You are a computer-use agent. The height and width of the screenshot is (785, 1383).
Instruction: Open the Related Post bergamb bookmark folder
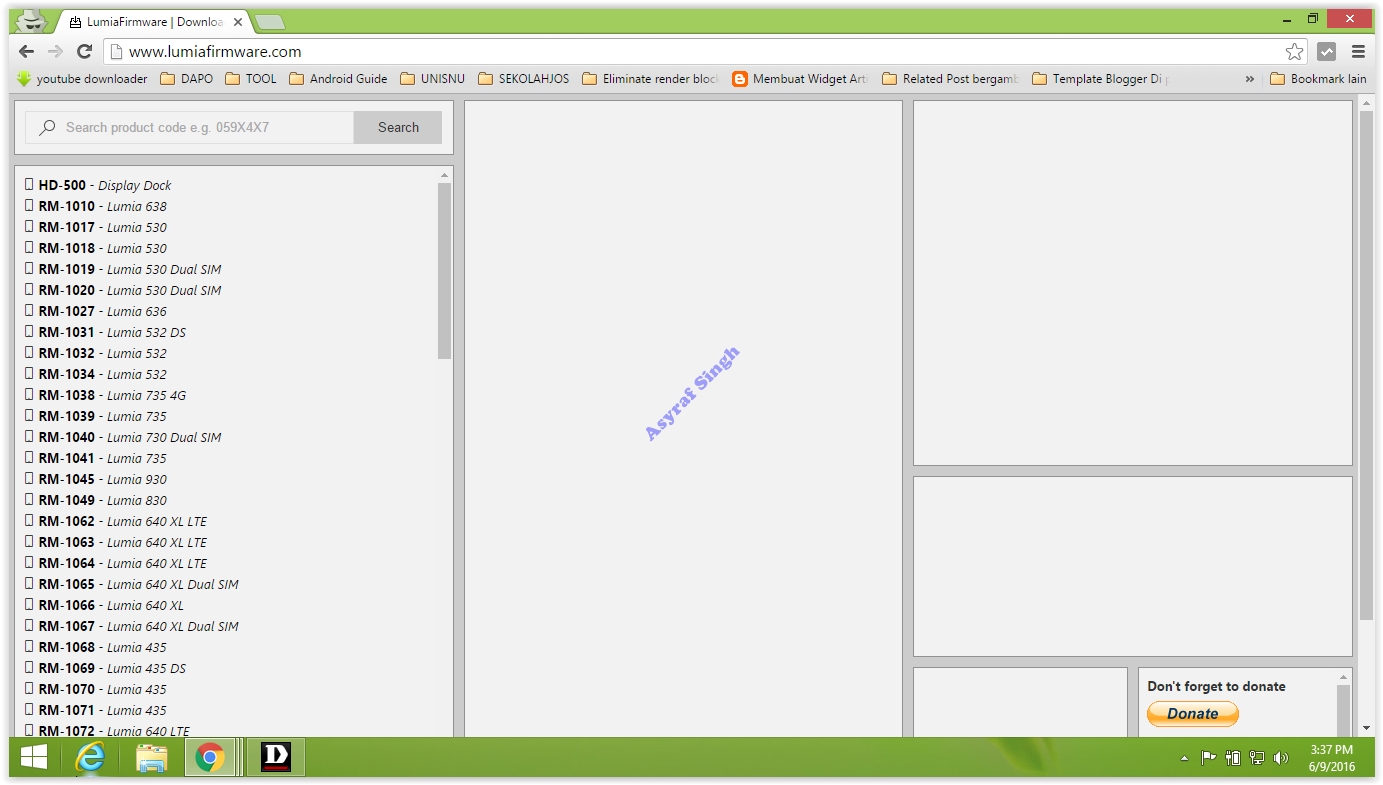click(x=951, y=79)
